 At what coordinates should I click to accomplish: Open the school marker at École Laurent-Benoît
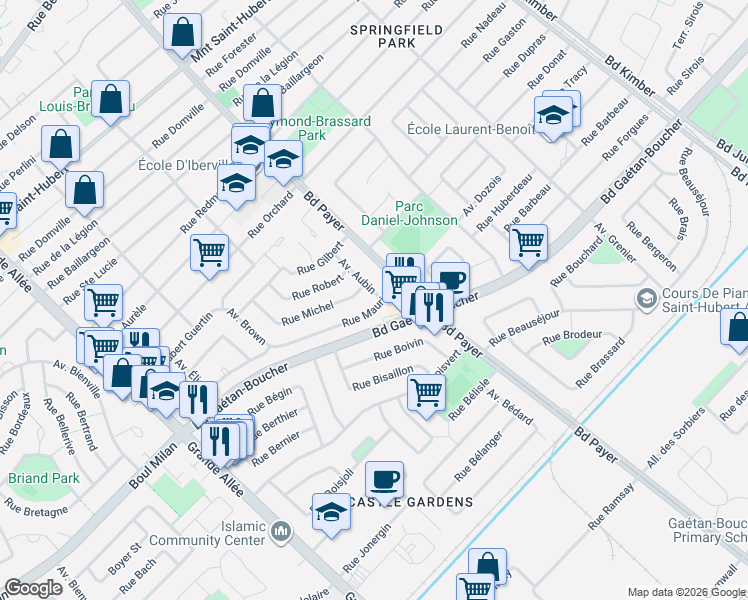click(x=553, y=116)
